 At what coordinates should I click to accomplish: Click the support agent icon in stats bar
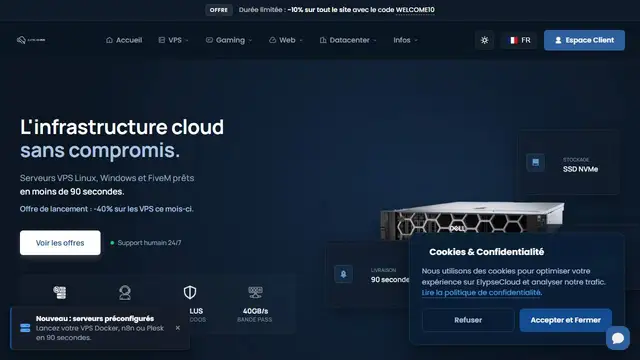tap(125, 292)
